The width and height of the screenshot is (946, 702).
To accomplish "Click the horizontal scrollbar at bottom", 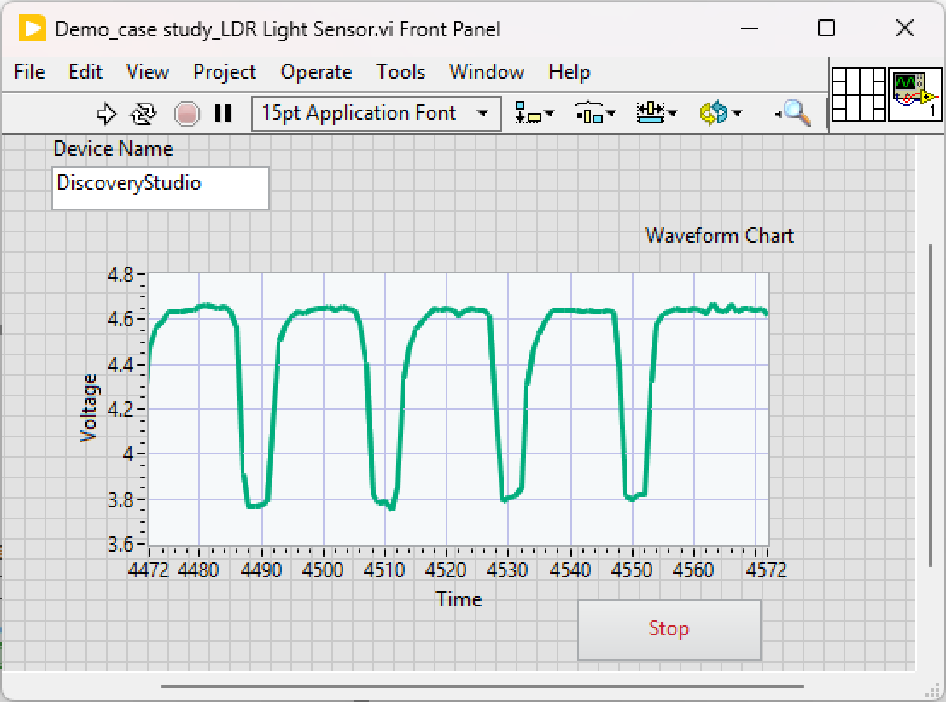I will point(482,686).
